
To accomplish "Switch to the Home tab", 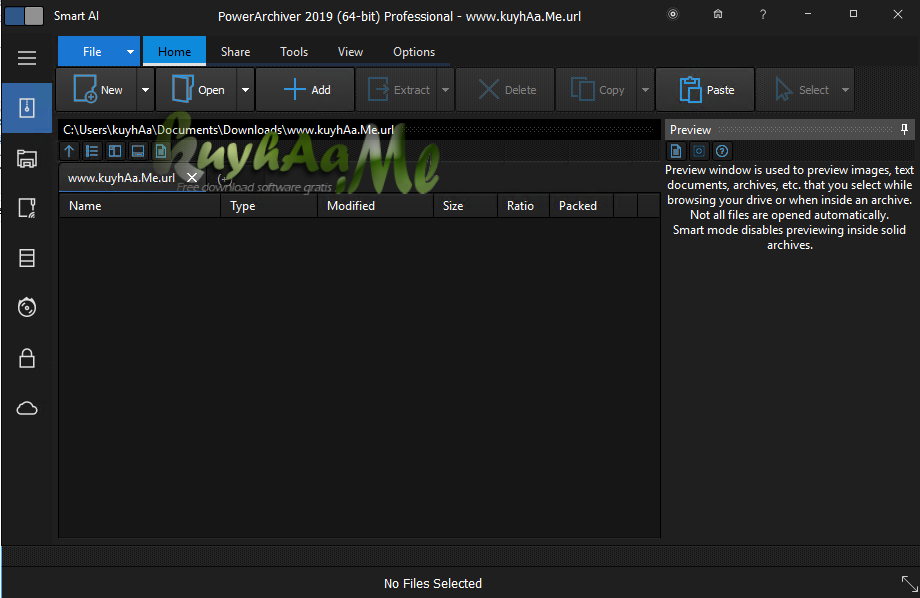I will 174,52.
